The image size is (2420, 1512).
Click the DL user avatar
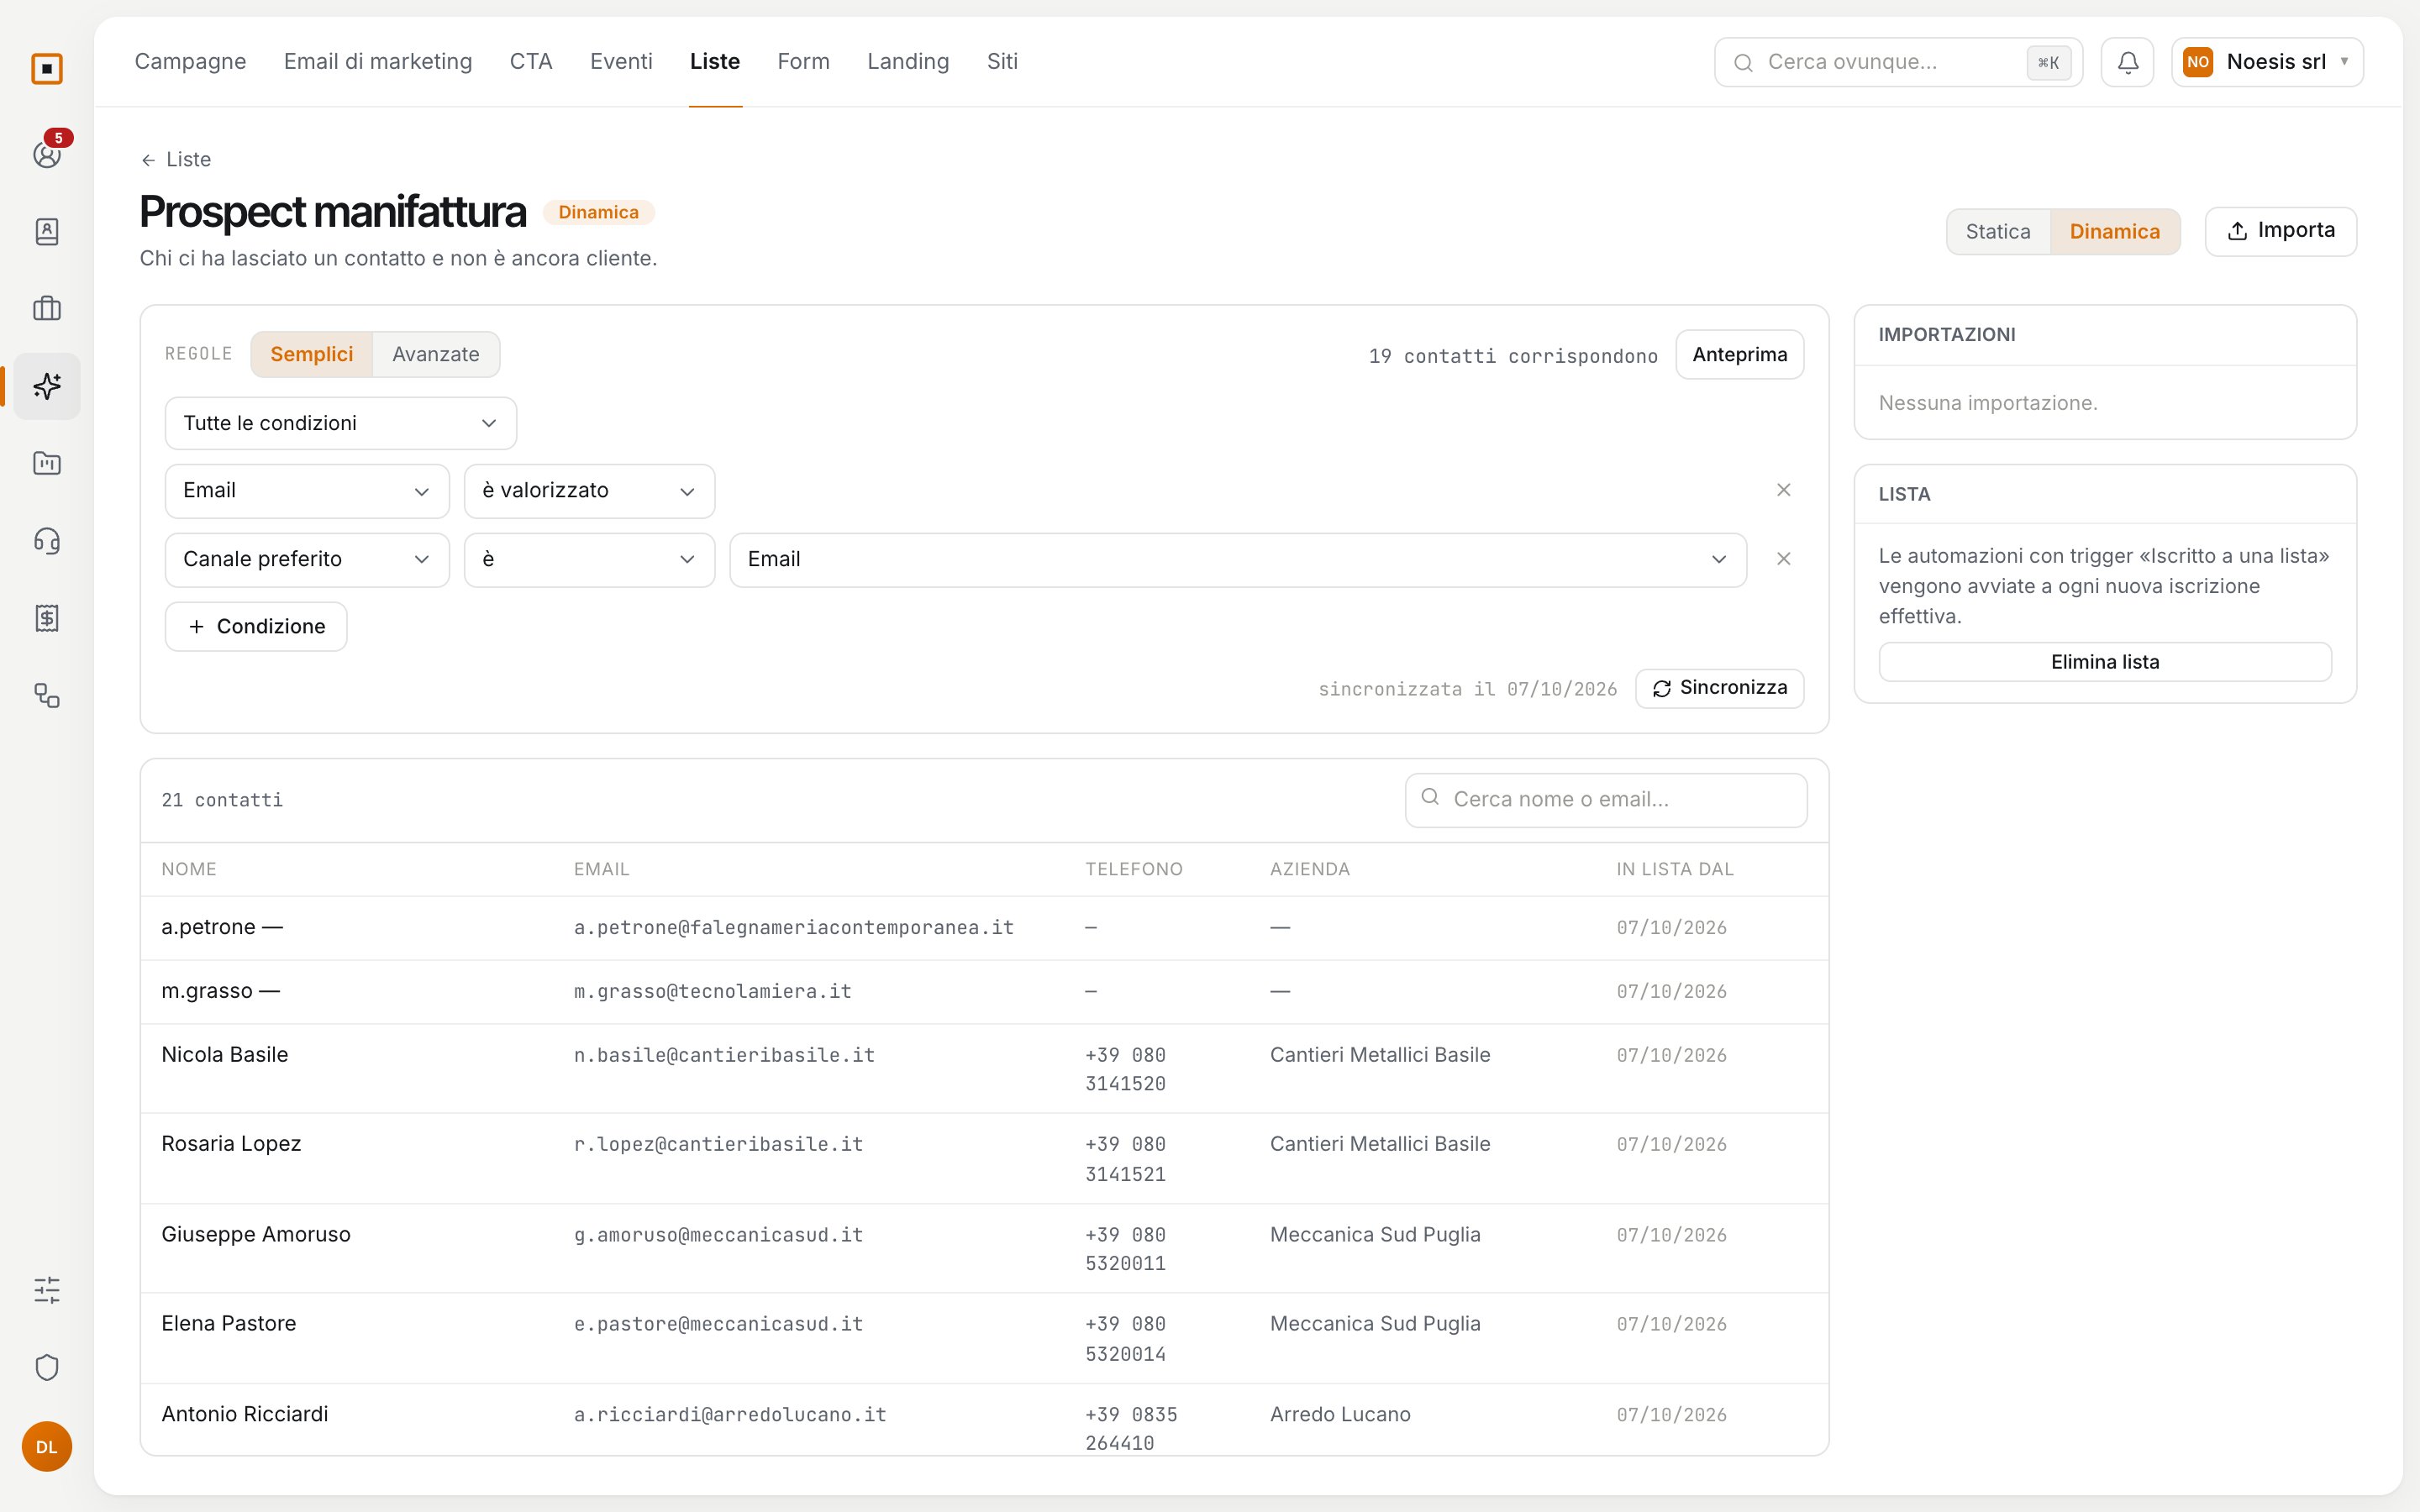(x=47, y=1446)
